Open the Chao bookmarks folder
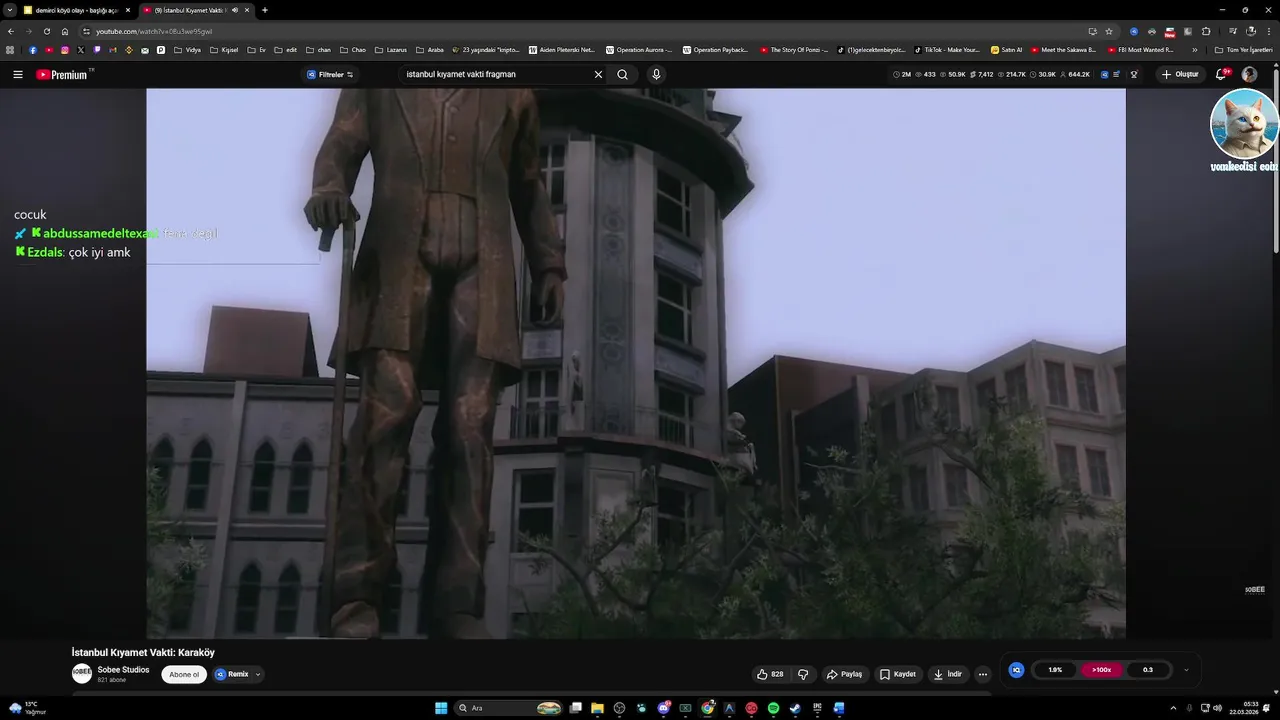Screen dimensions: 1280x720 coord(353,50)
